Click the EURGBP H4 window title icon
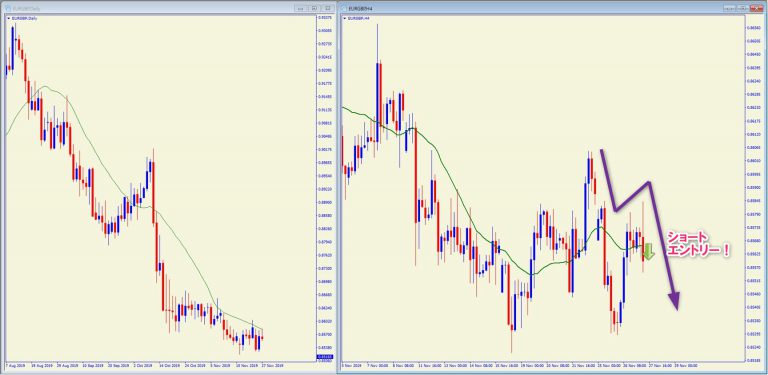Viewport: 768px width, 375px height. coord(344,8)
